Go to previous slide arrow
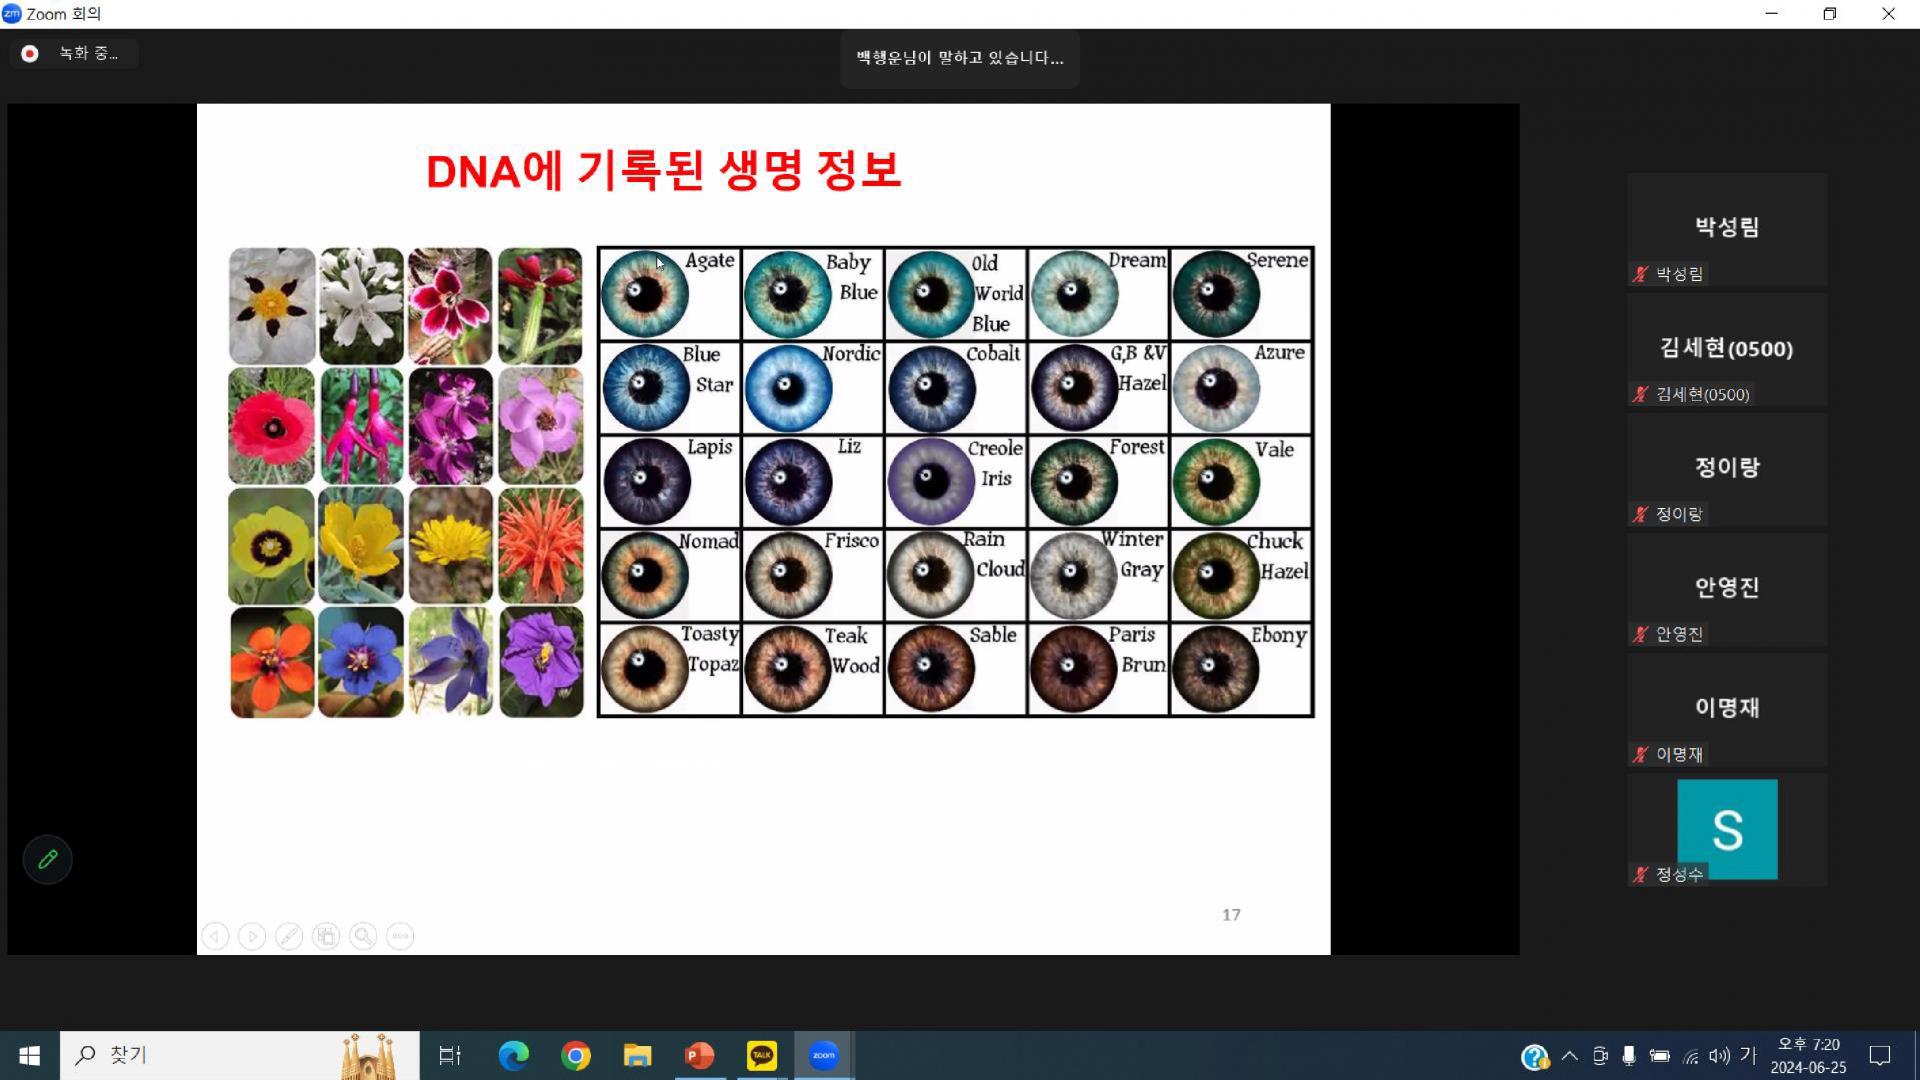This screenshot has height=1080, width=1920. coord(215,936)
